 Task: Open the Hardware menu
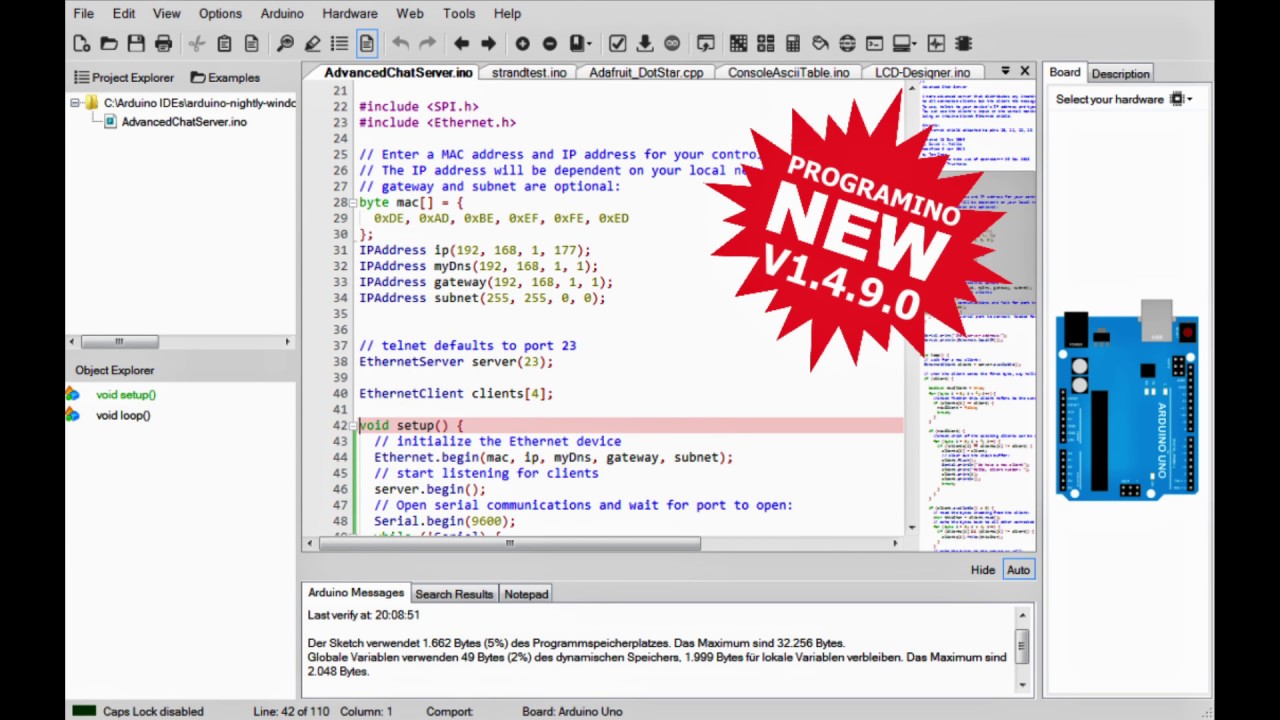pos(349,13)
